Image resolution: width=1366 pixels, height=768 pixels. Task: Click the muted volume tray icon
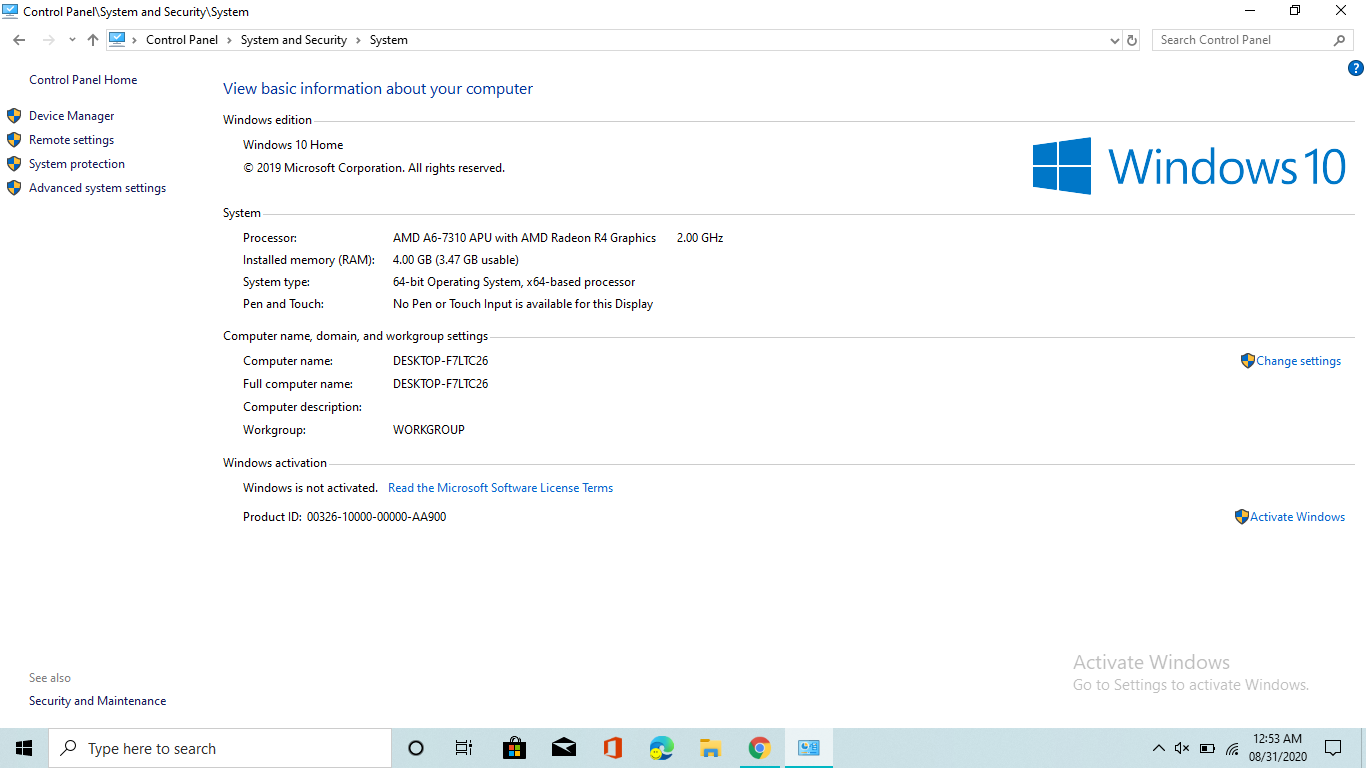pyautogui.click(x=1182, y=748)
